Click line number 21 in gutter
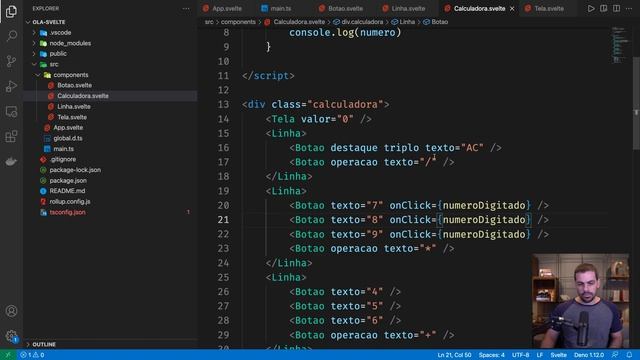Image resolution: width=640 pixels, height=360 pixels. [x=223, y=220]
